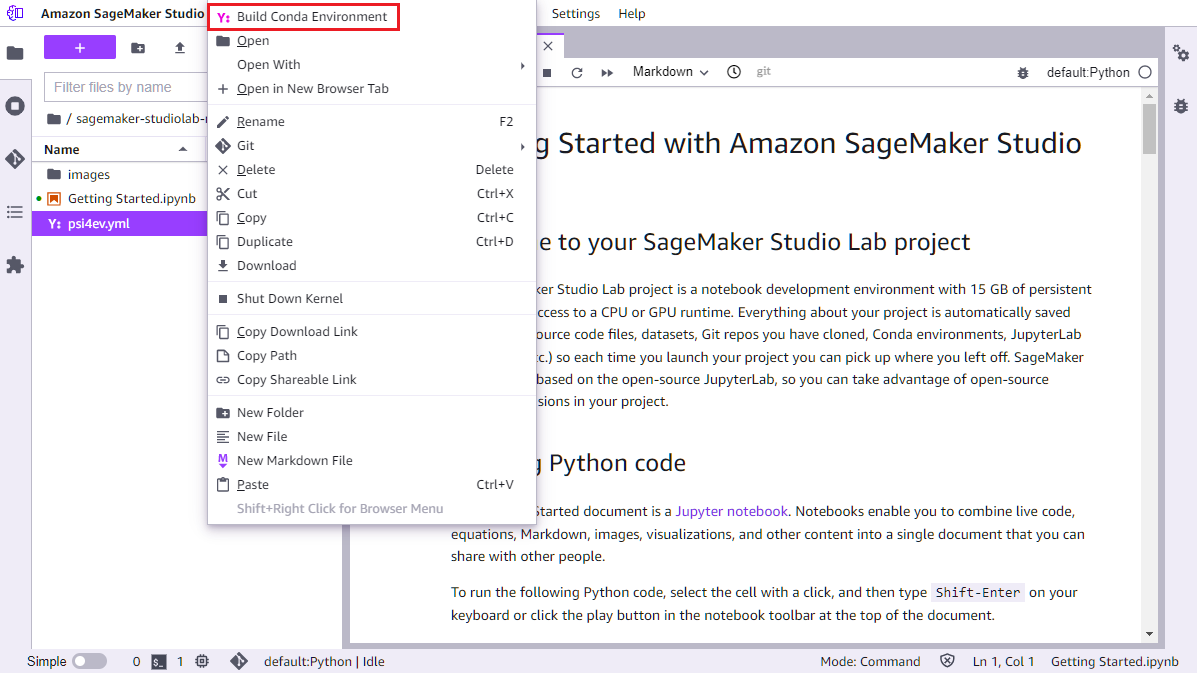Click the kernel status circle next to default:Python
Image resolution: width=1197 pixels, height=673 pixels.
pyautogui.click(x=1147, y=71)
